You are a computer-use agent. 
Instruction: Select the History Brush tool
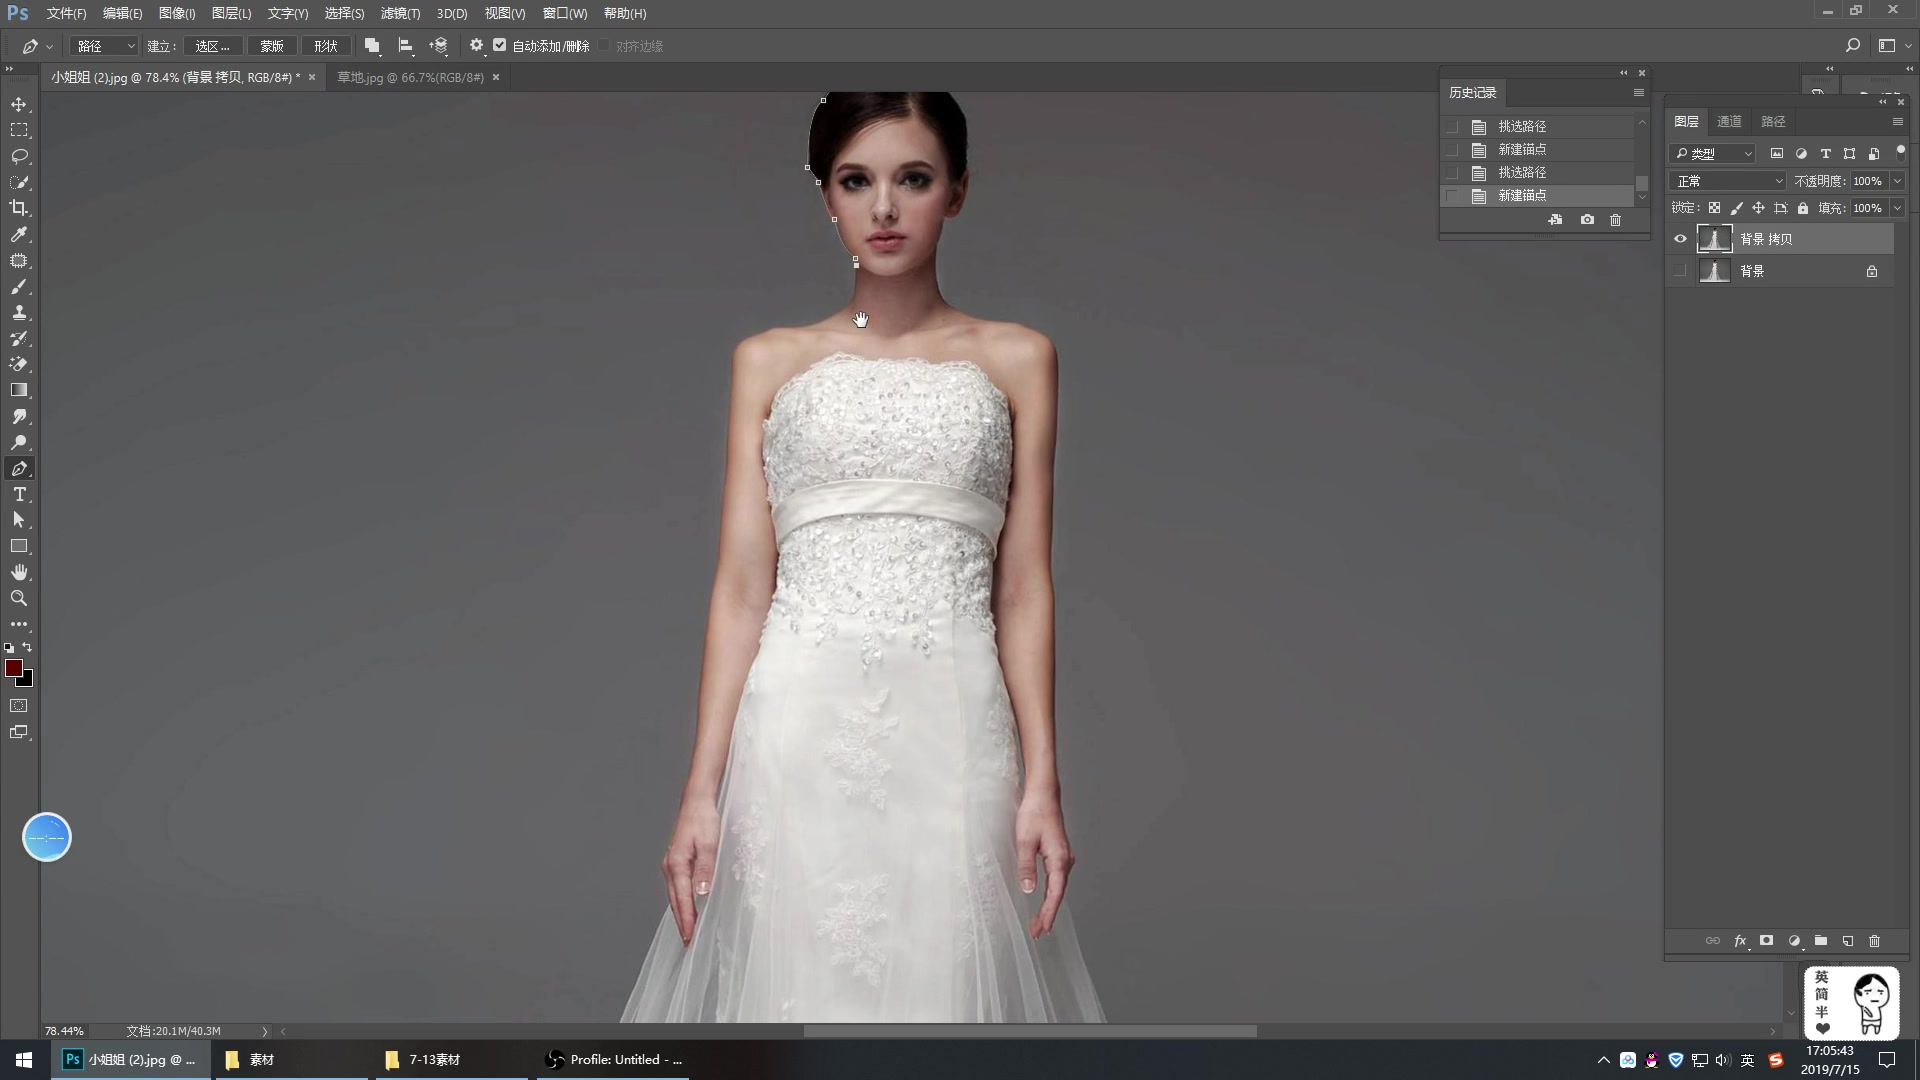(x=19, y=339)
